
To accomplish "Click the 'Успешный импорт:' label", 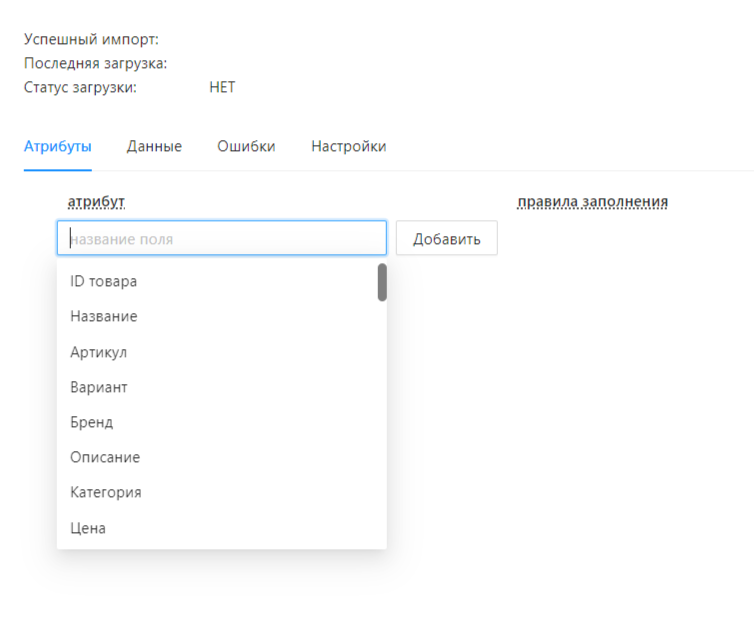I will (91, 40).
